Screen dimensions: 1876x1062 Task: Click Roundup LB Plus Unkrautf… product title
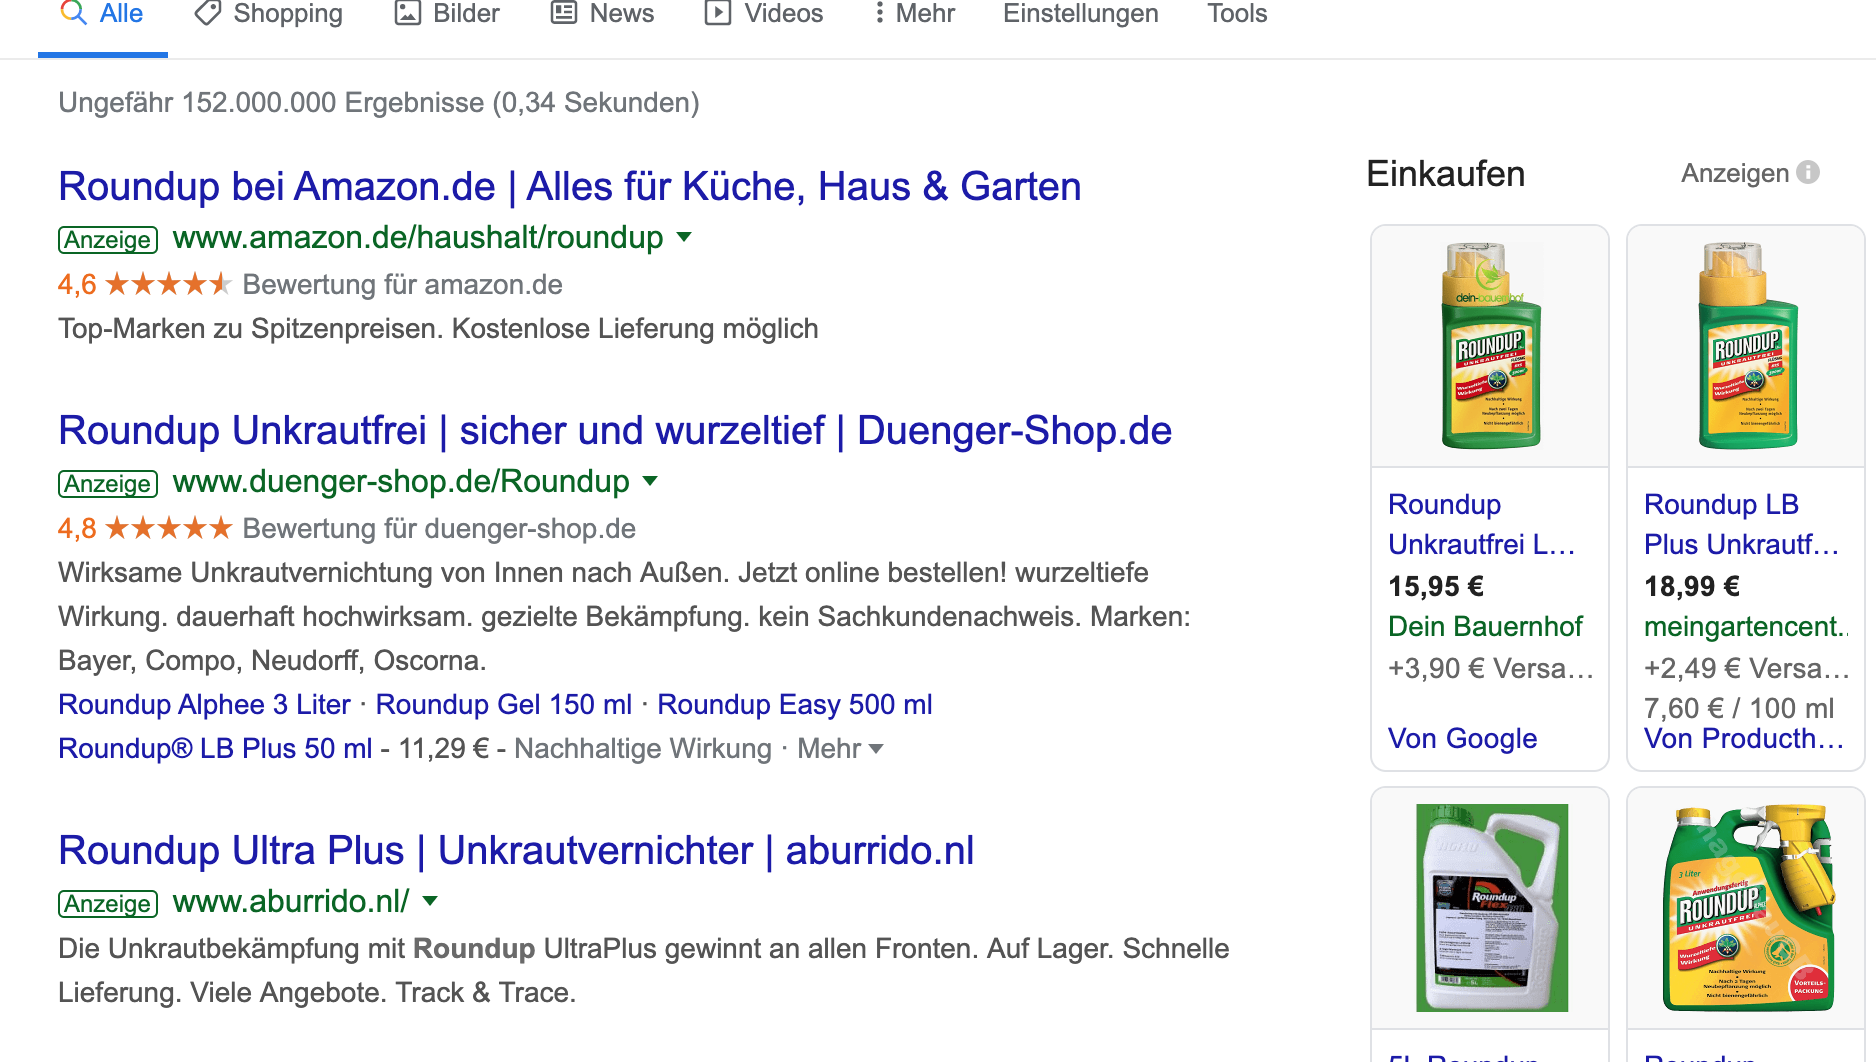click(1742, 525)
